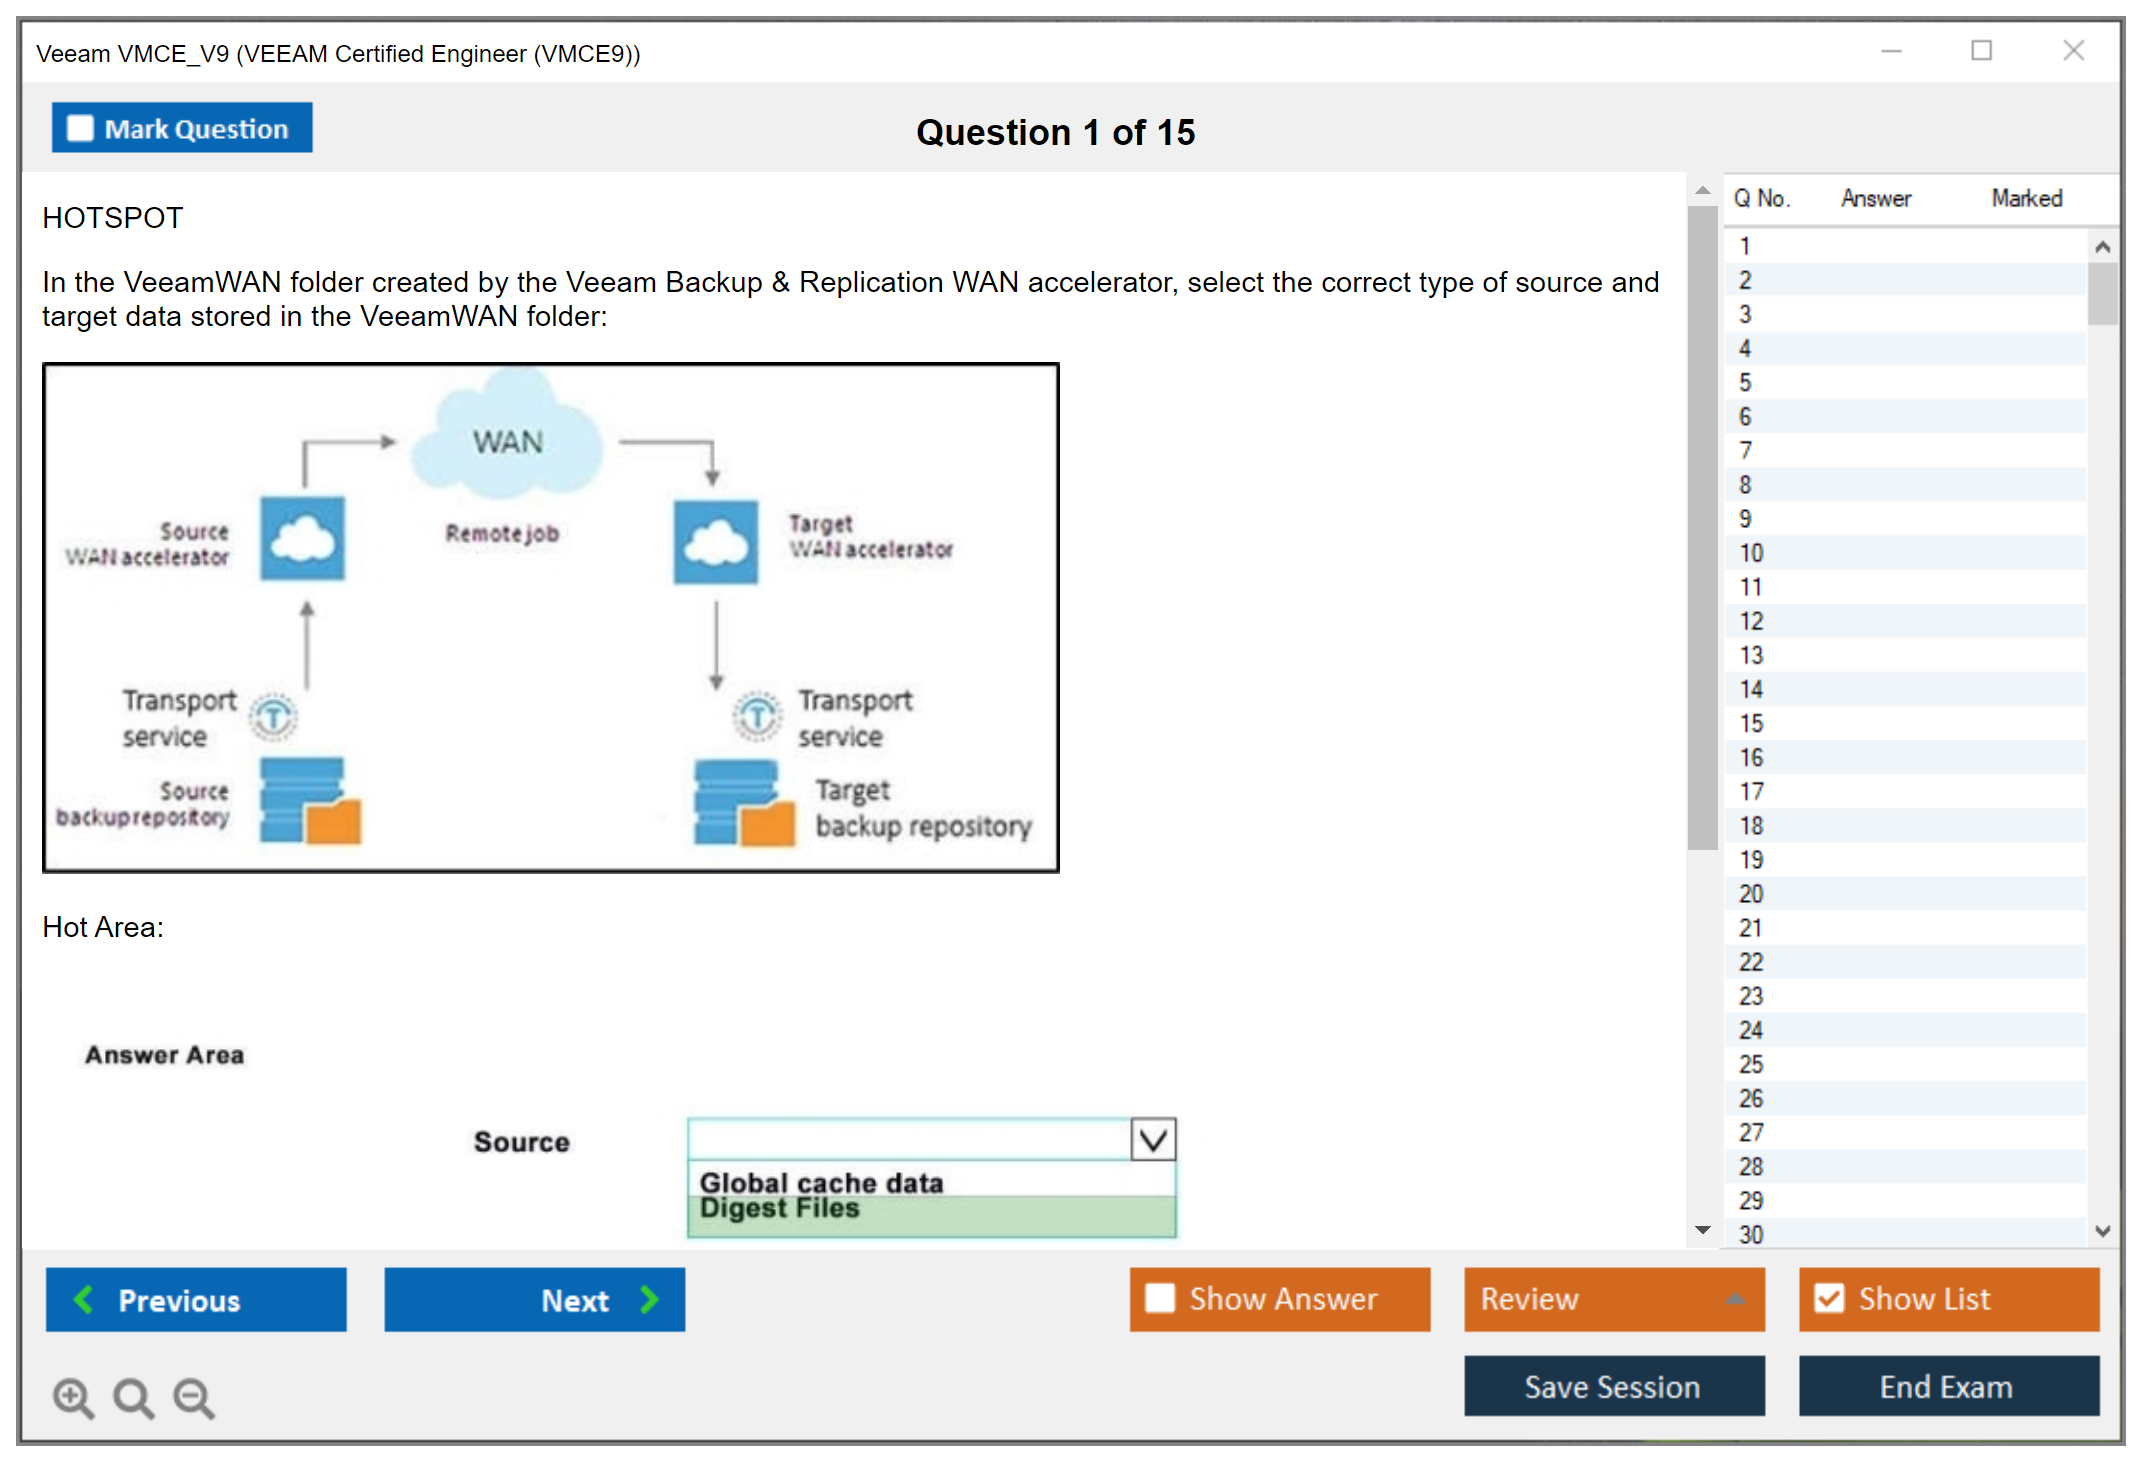The width and height of the screenshot is (2150, 1470).
Task: Go to the Next question
Action: (534, 1300)
